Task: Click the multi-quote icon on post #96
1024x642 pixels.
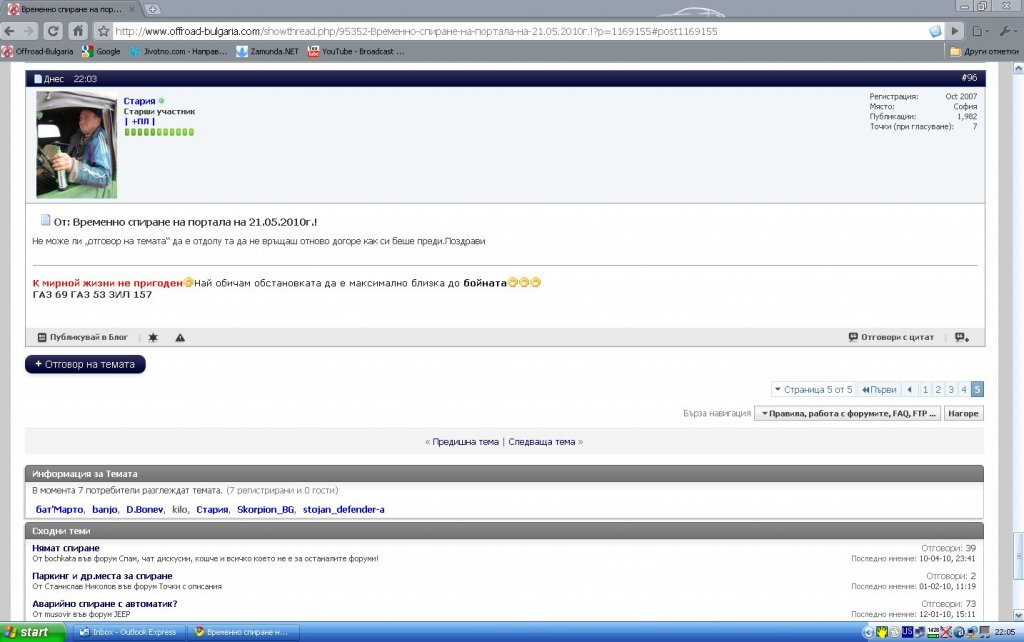Action: coord(962,337)
